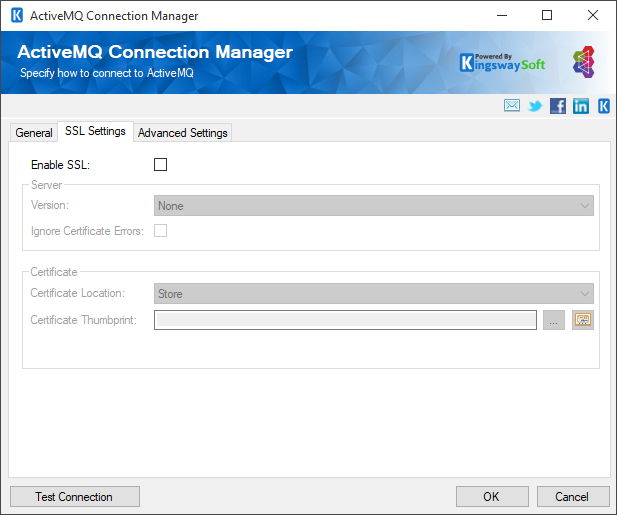The image size is (617, 515).
Task: Switch to the General tab
Action: click(x=34, y=133)
